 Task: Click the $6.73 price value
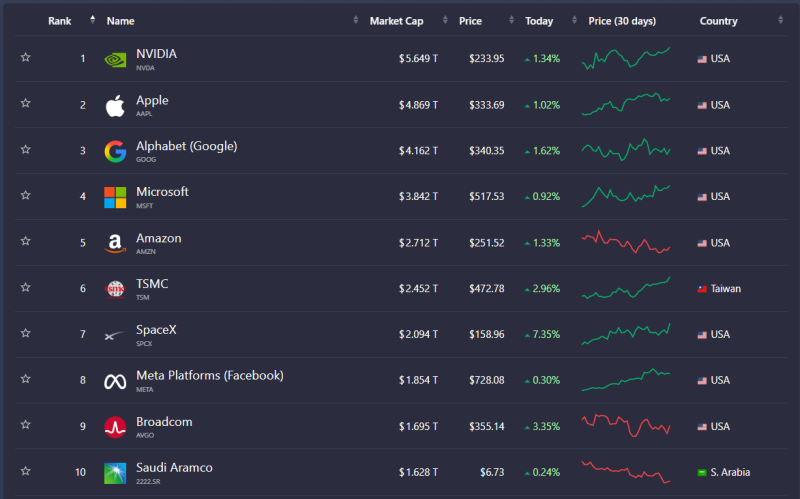coord(492,472)
